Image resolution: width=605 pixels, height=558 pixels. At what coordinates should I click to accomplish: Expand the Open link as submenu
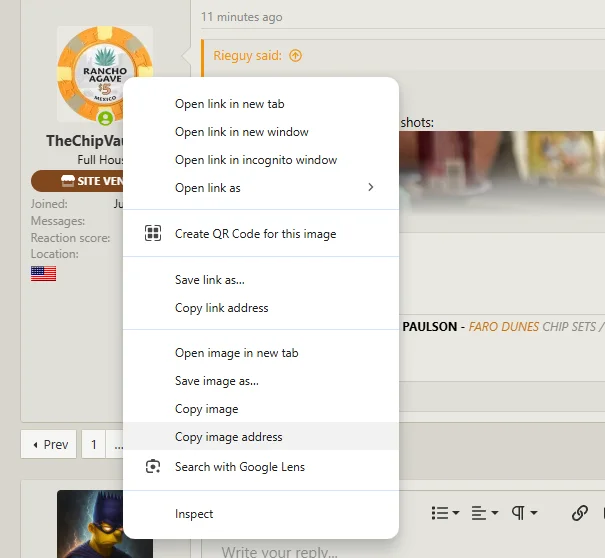tap(261, 188)
